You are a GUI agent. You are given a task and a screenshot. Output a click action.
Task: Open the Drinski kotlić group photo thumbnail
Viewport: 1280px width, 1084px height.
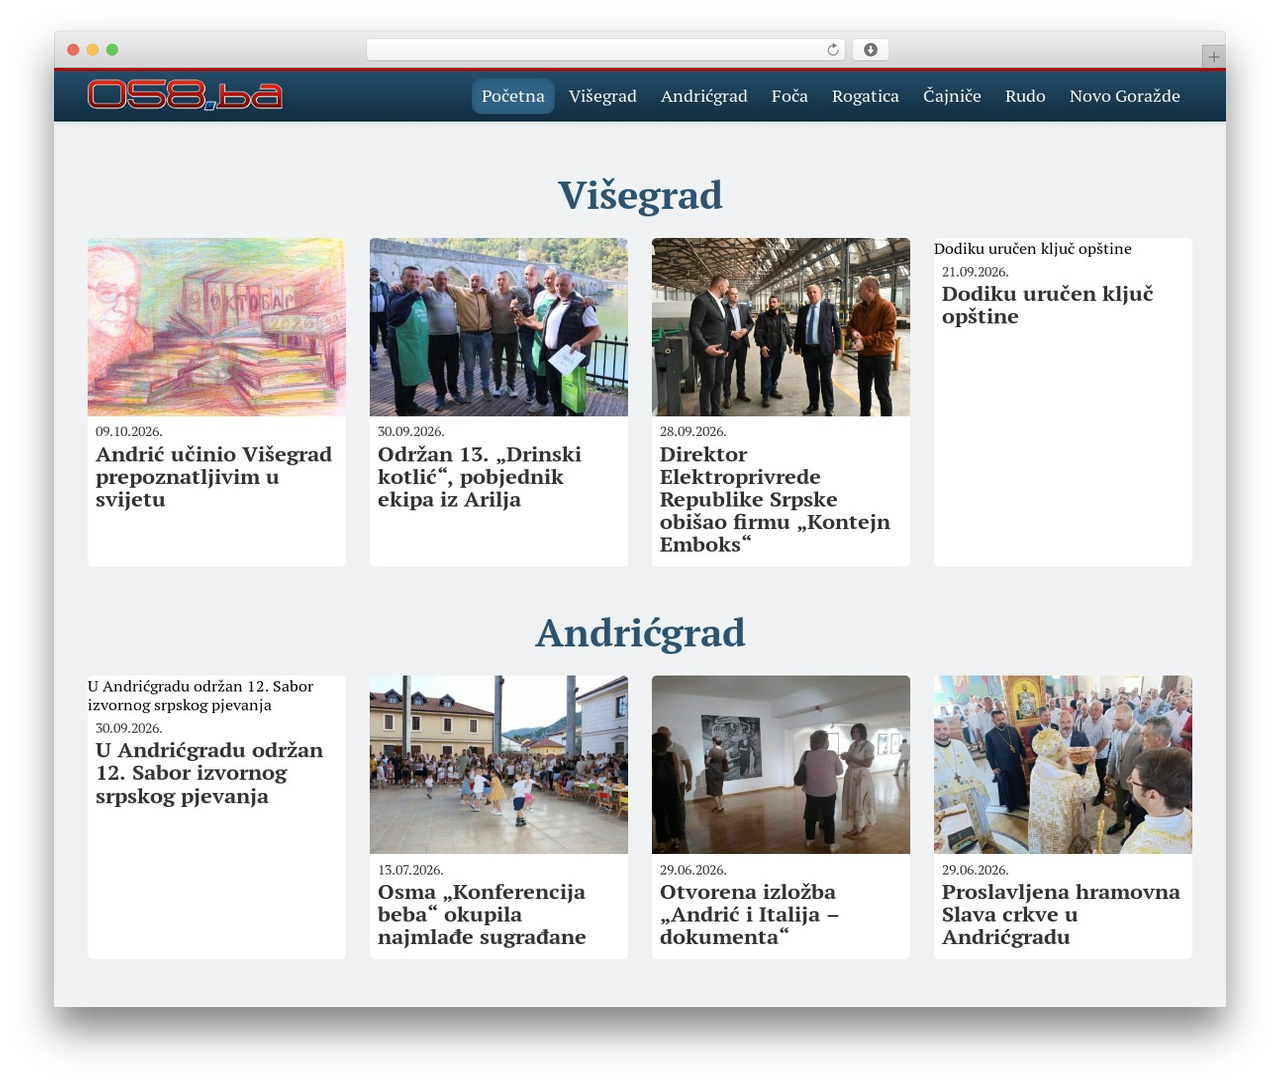coord(499,327)
